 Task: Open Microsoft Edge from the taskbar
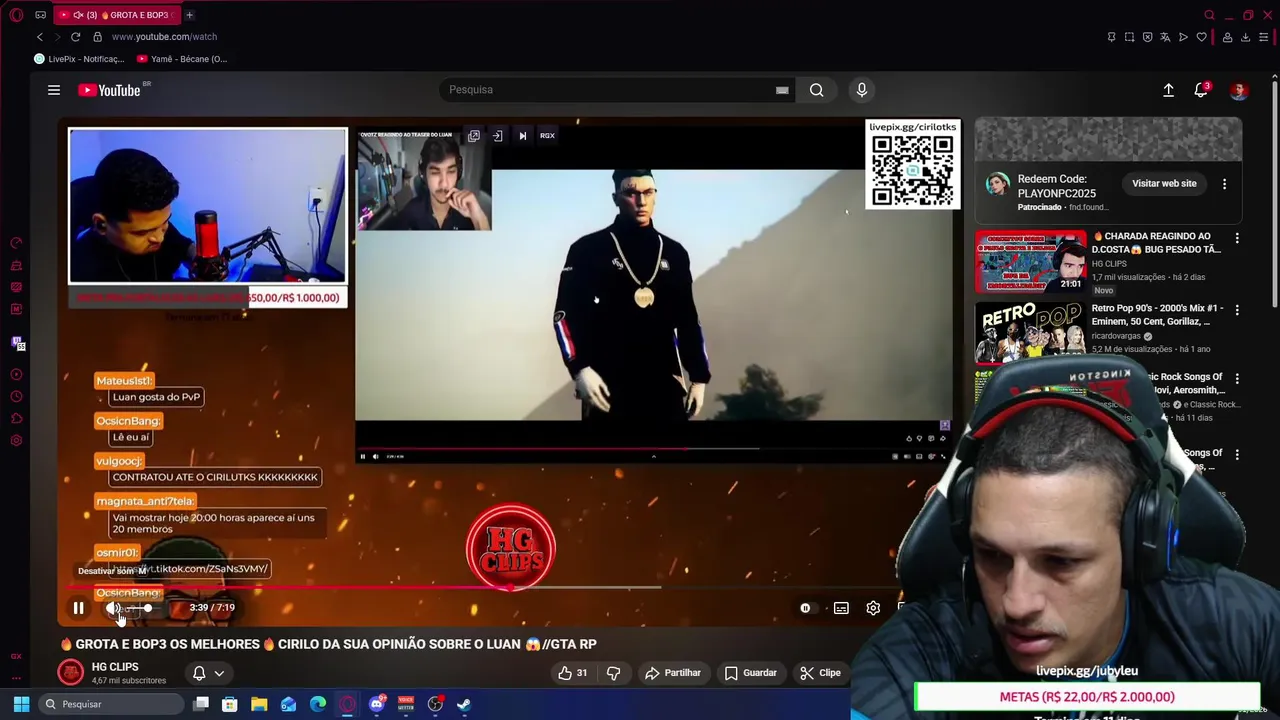[x=318, y=704]
